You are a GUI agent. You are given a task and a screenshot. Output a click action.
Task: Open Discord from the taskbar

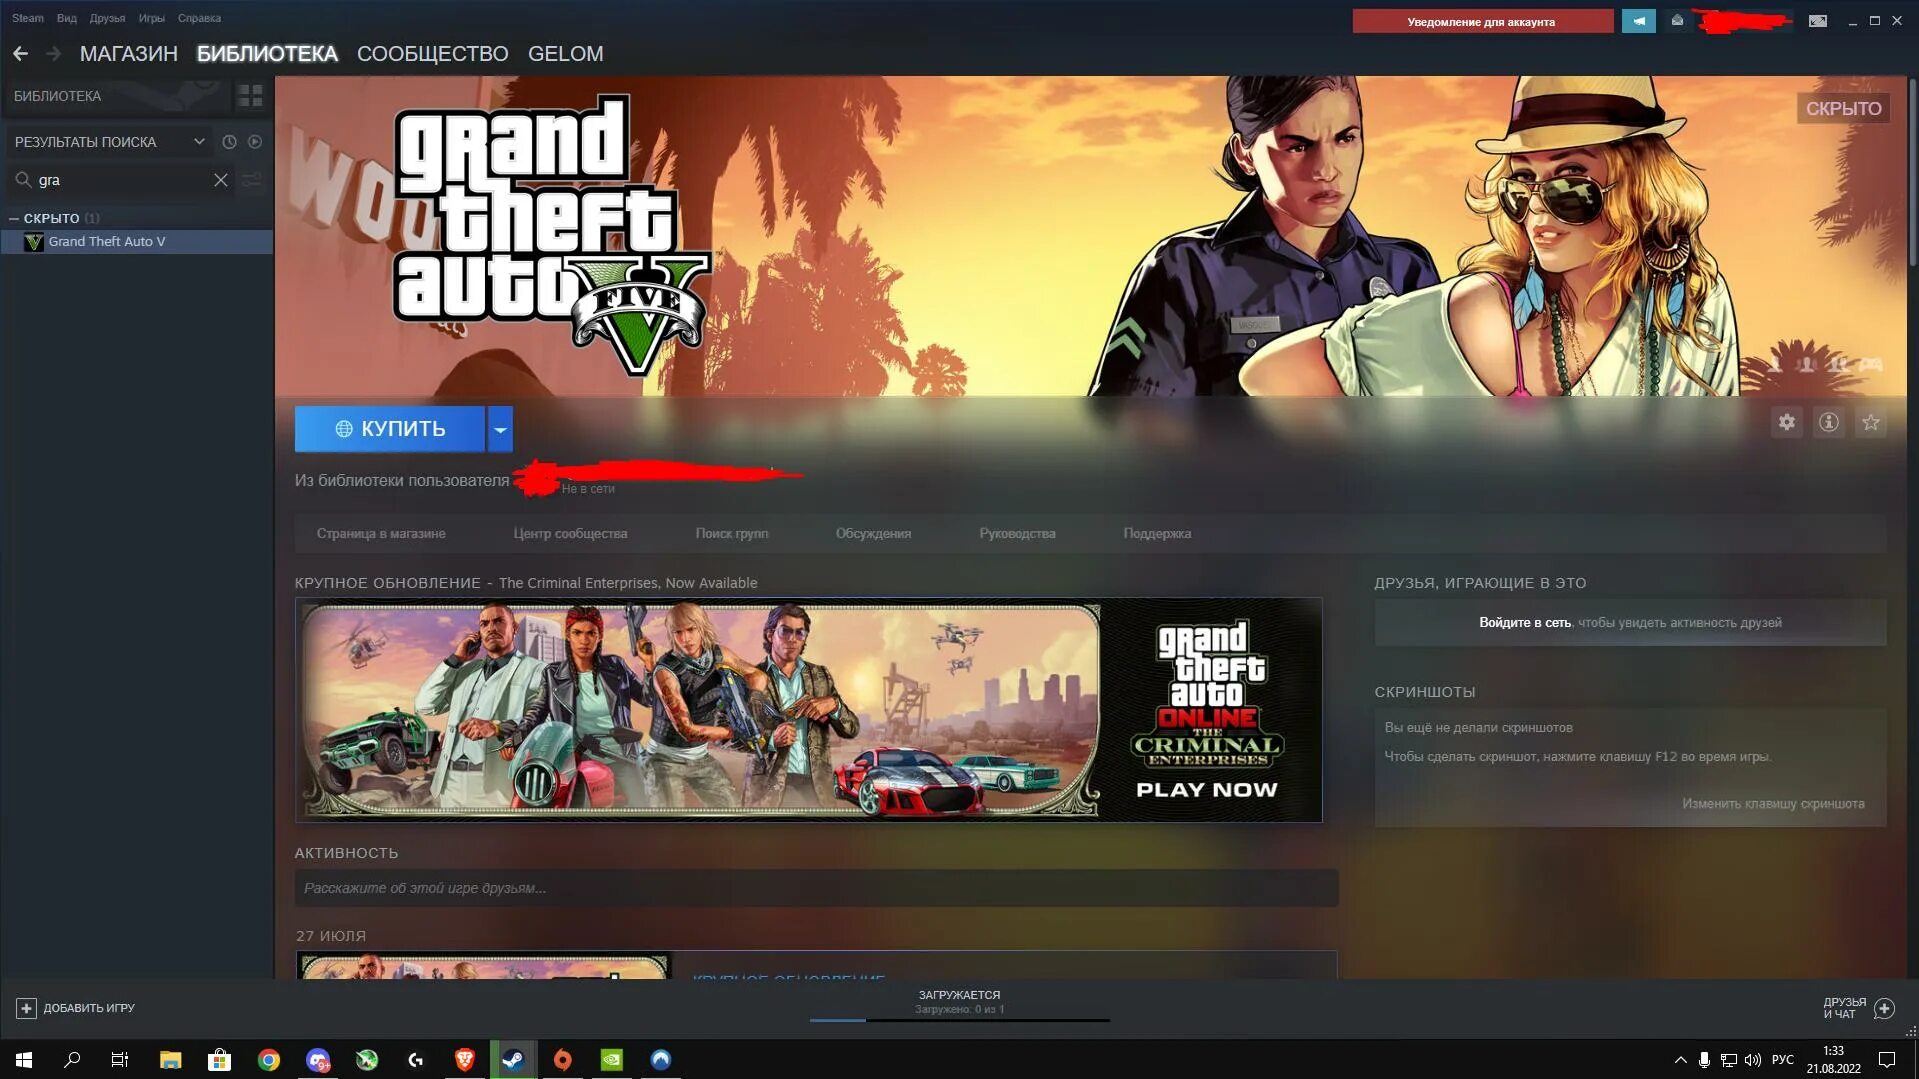coord(318,1060)
